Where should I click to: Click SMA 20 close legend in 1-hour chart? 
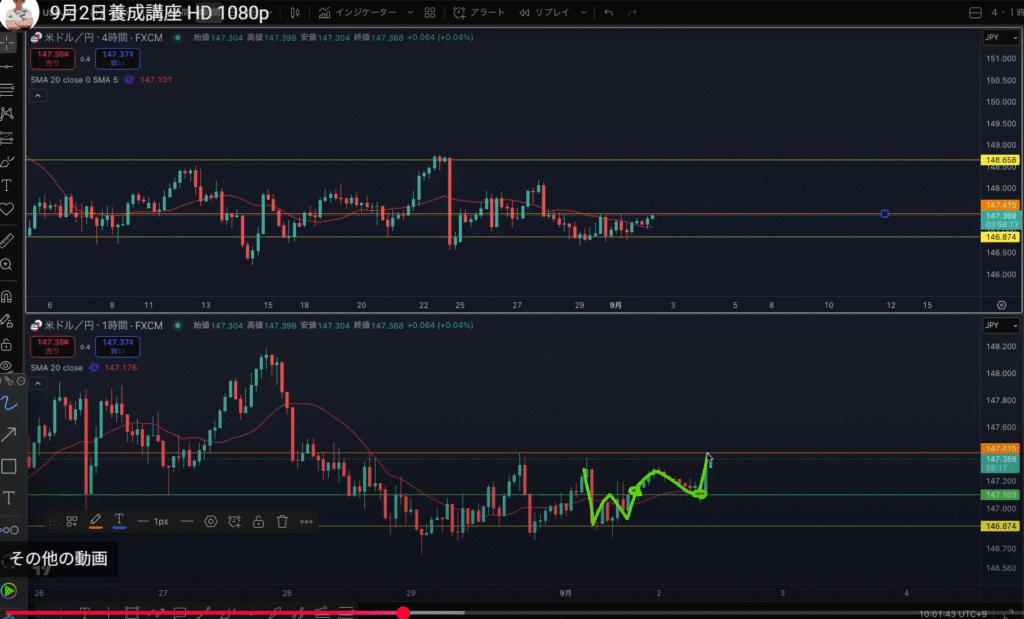(57, 368)
